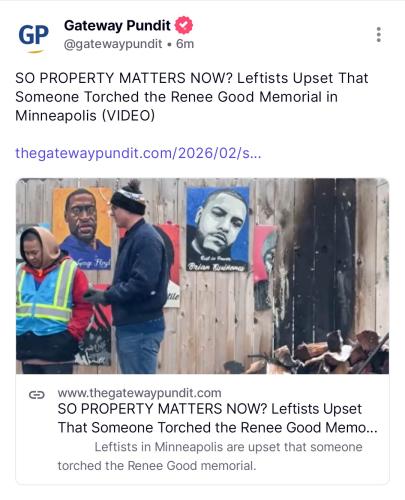Click the card description about Leftists in Minneapolis
Viewport: 405px width, 500px height.
click(x=210, y=456)
